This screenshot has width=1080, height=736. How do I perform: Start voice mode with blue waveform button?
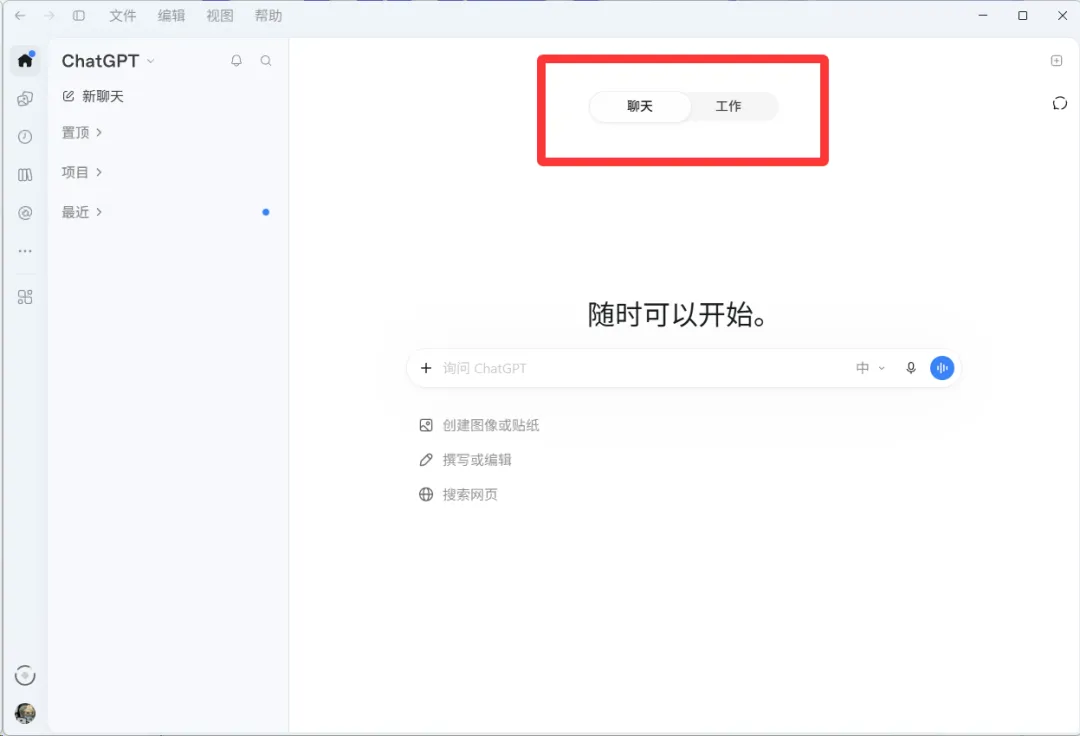[942, 368]
